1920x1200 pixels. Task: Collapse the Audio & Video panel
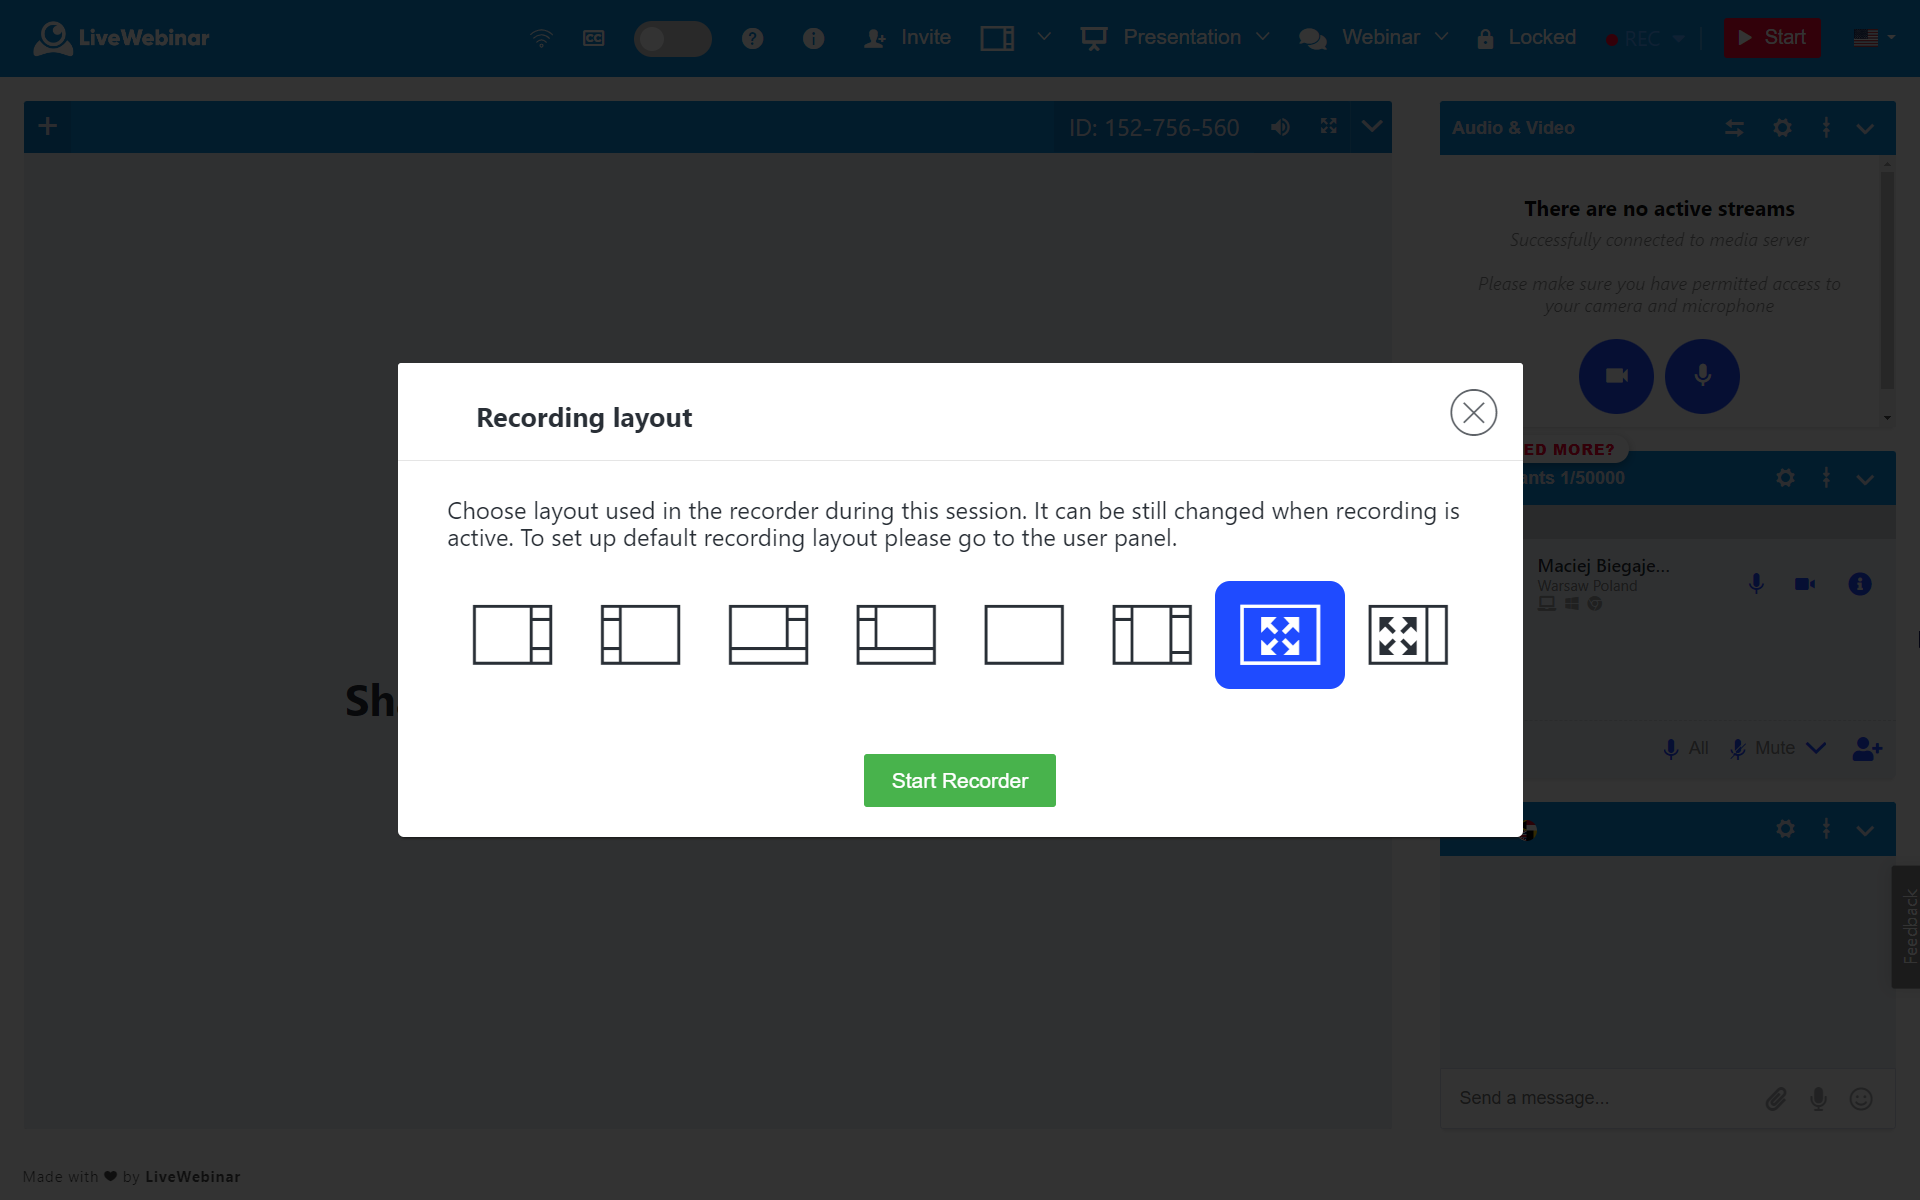(1864, 128)
